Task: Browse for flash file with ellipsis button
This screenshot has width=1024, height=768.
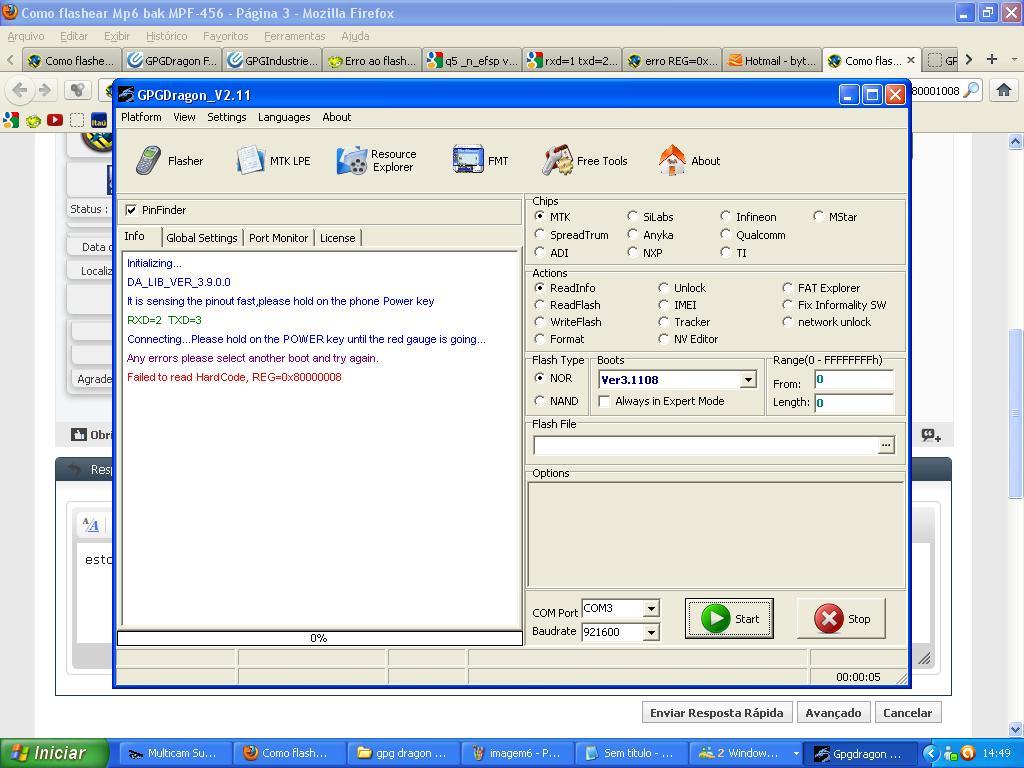Action: [886, 445]
